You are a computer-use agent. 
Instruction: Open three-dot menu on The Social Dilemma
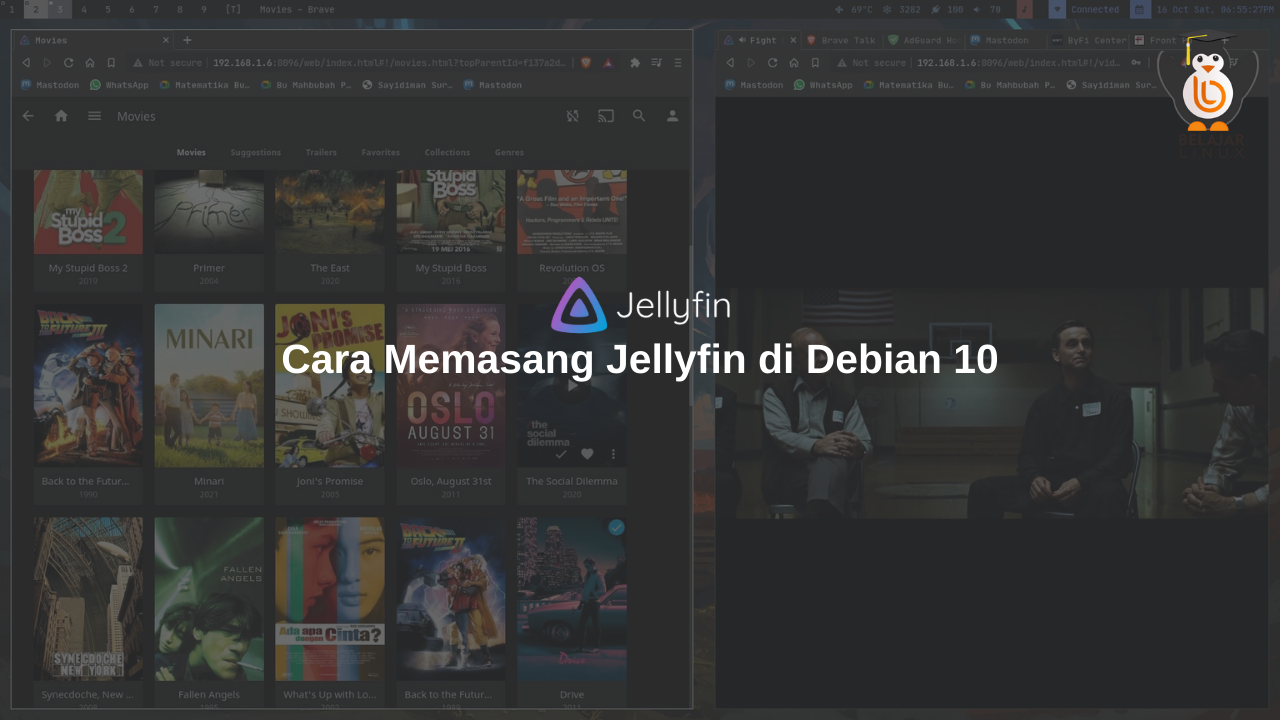tap(613, 454)
